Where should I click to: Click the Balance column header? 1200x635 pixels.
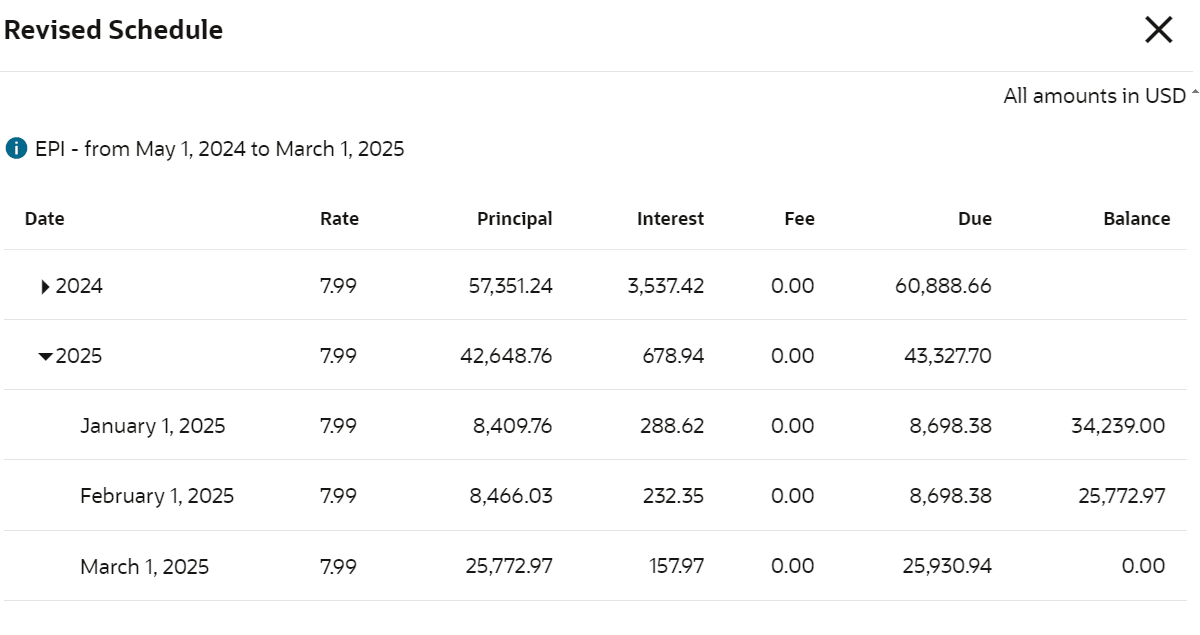click(1137, 219)
